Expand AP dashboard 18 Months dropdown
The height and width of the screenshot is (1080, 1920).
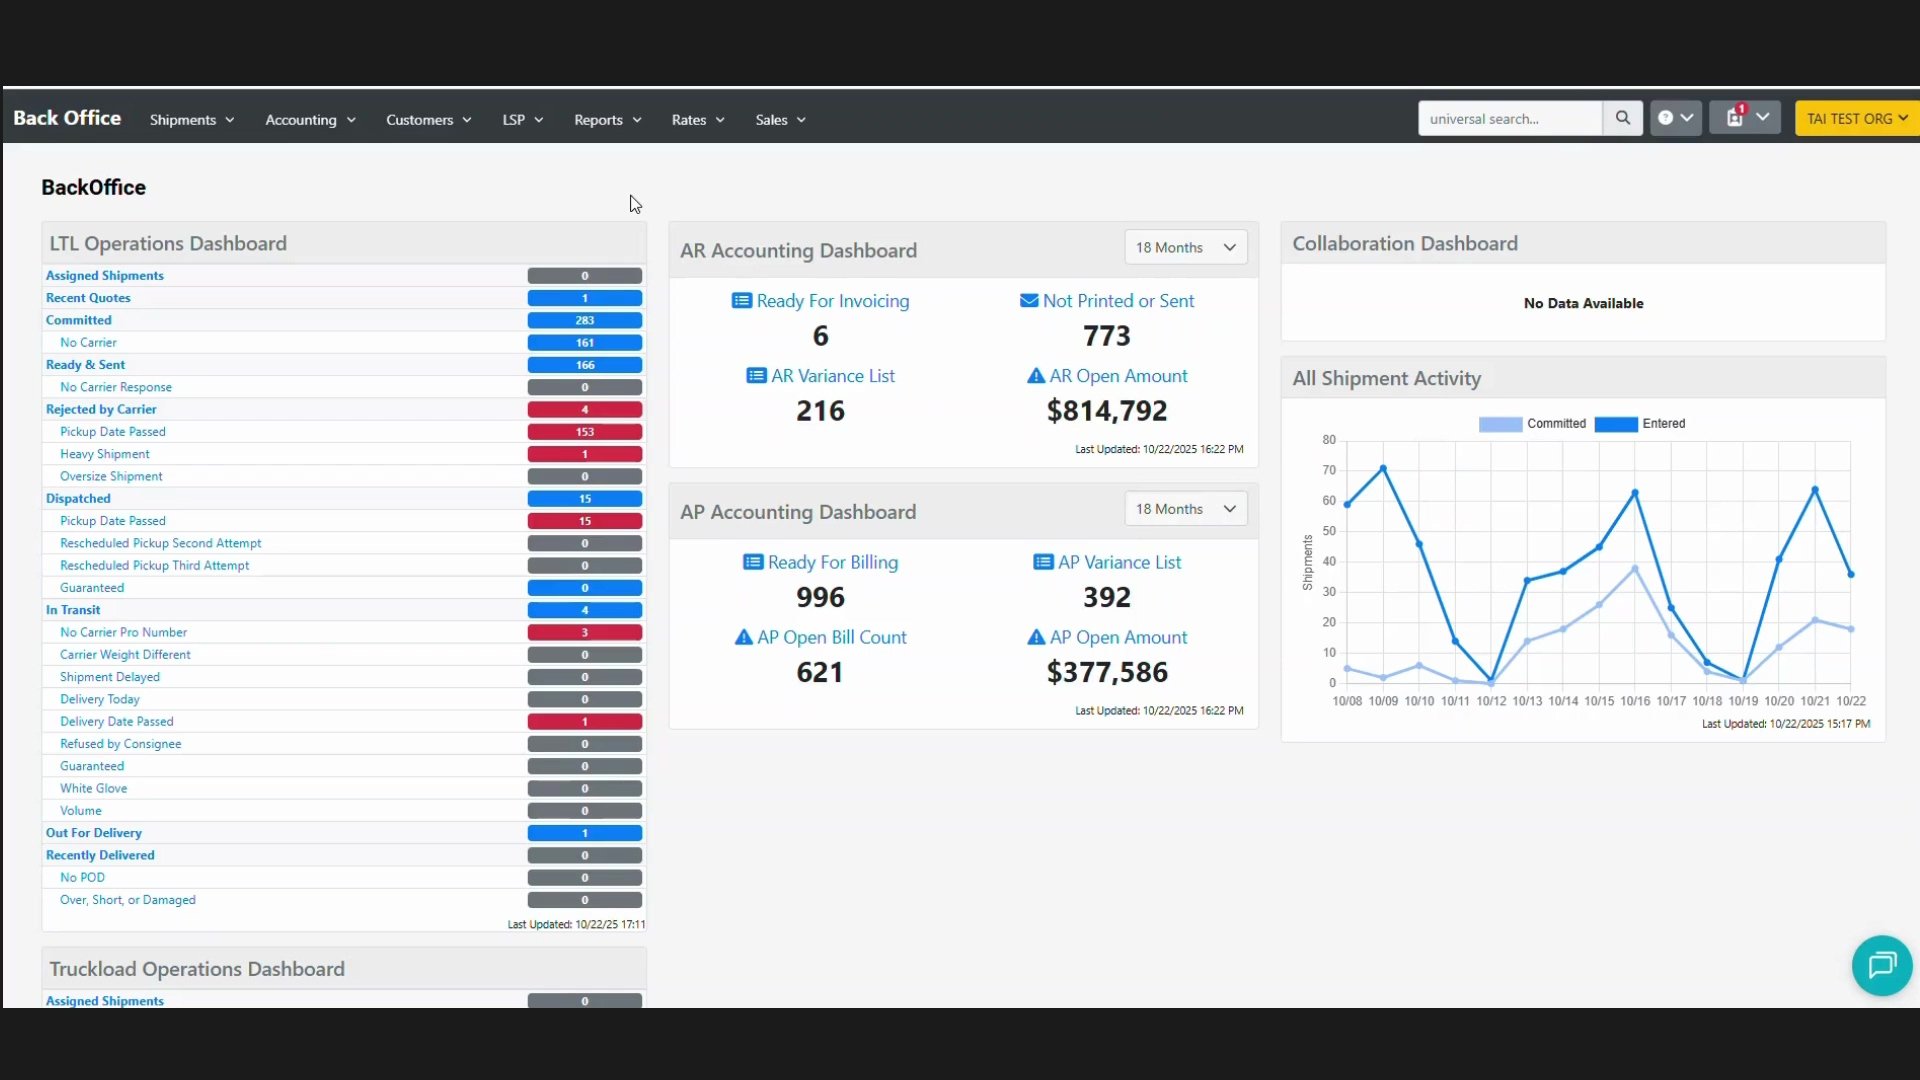coord(1185,509)
